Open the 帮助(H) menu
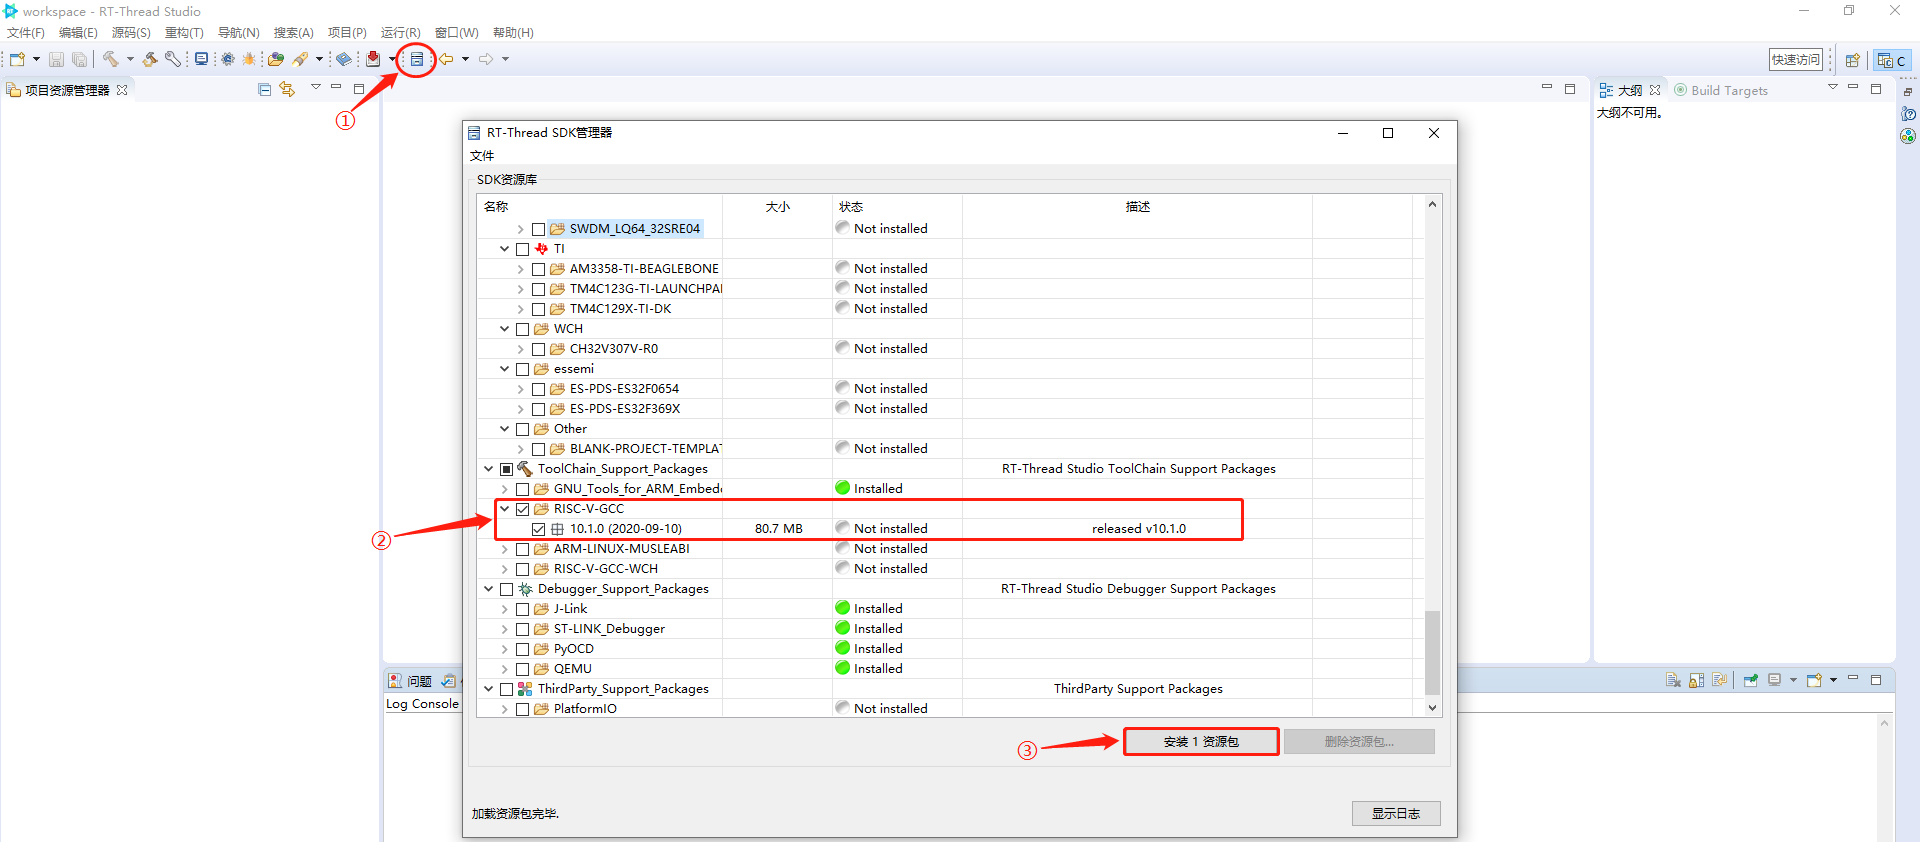1920x842 pixels. tap(513, 33)
